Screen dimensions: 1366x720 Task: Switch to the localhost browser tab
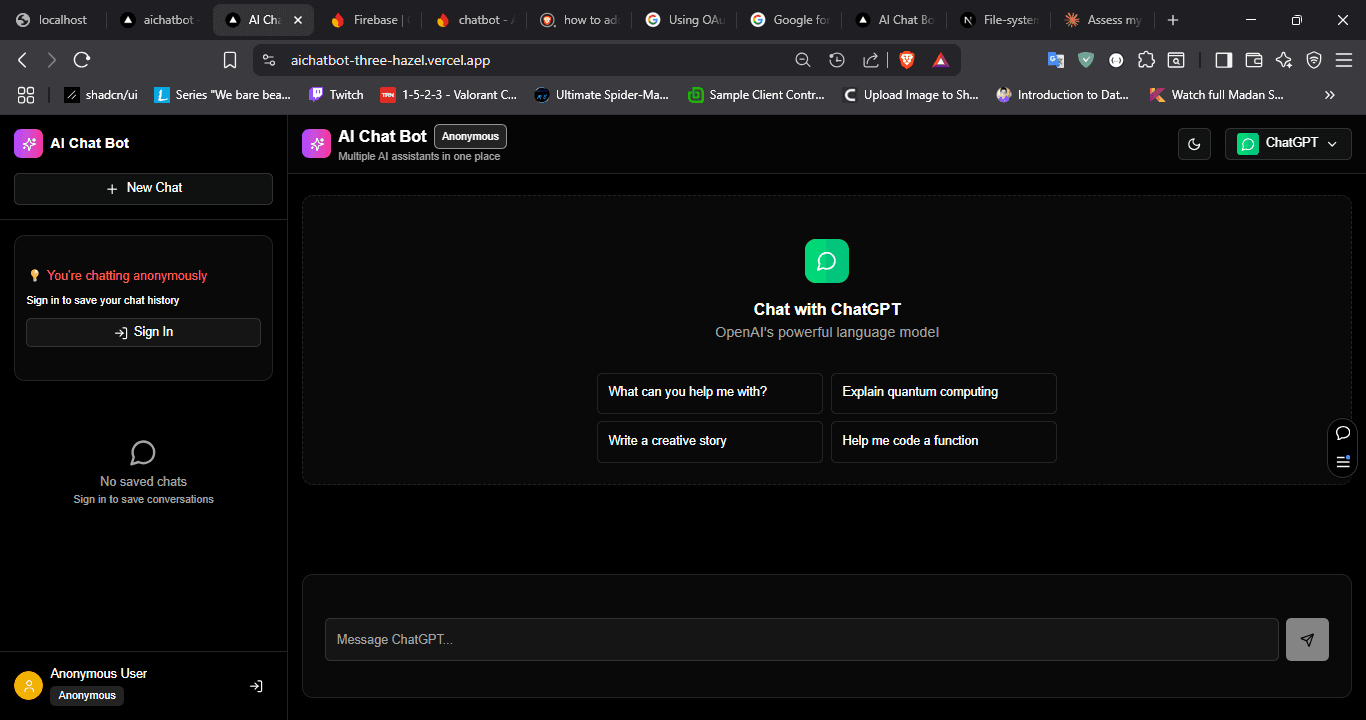coord(52,20)
